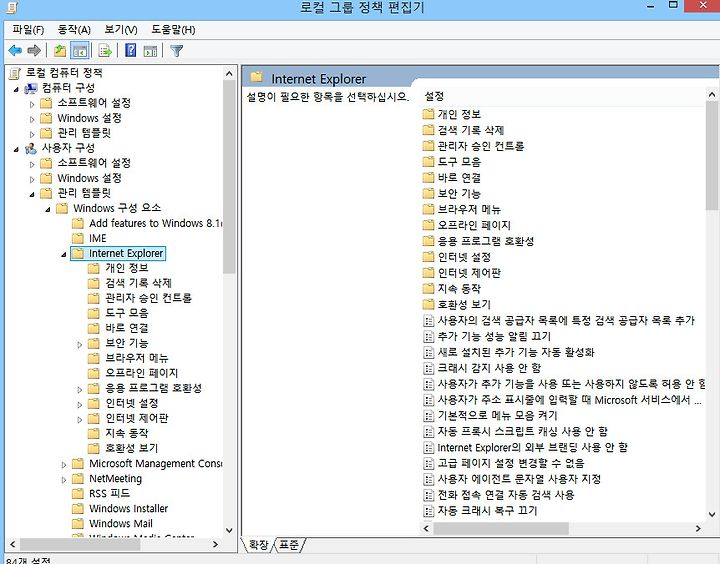The height and width of the screenshot is (564, 720).
Task: Click the policy icon for 전화 접속 연결 자동 검색 사용
Action: [428, 495]
